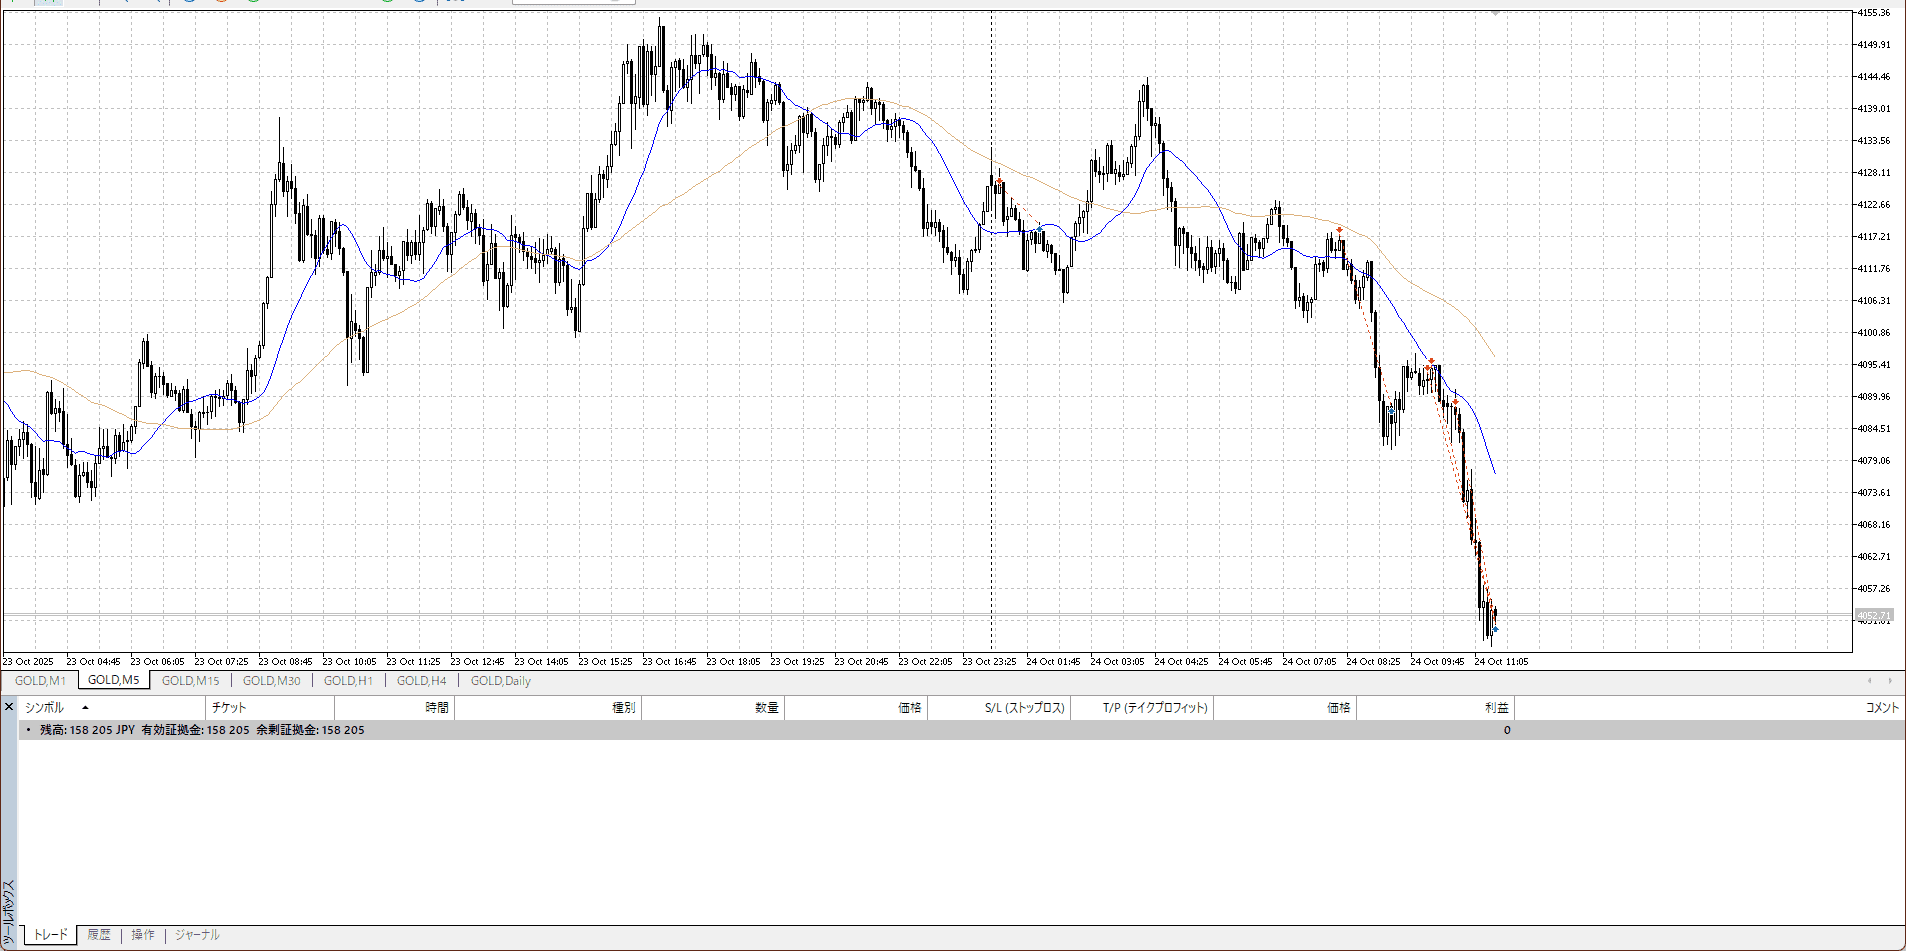Sort trades by シンボル column header

point(44,708)
